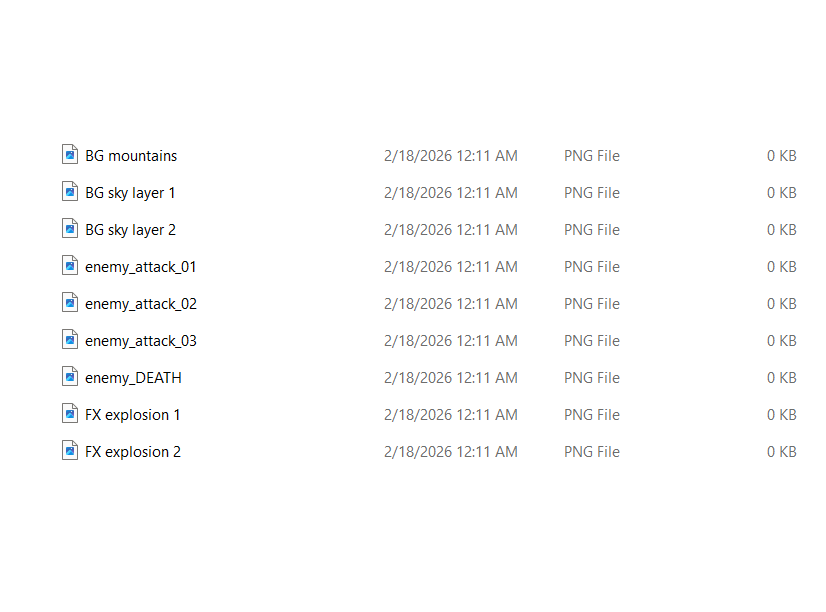Select the FX explosion 2 filename

[x=133, y=452]
